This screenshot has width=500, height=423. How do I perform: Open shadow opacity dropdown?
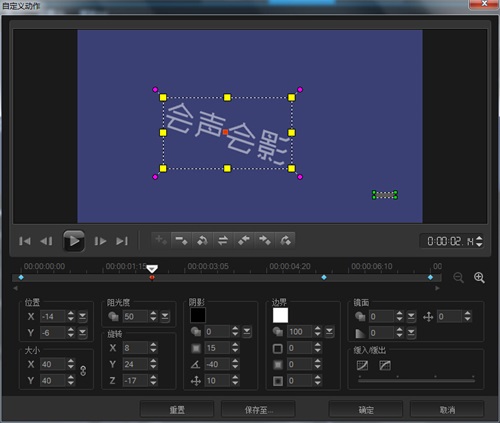tap(247, 331)
